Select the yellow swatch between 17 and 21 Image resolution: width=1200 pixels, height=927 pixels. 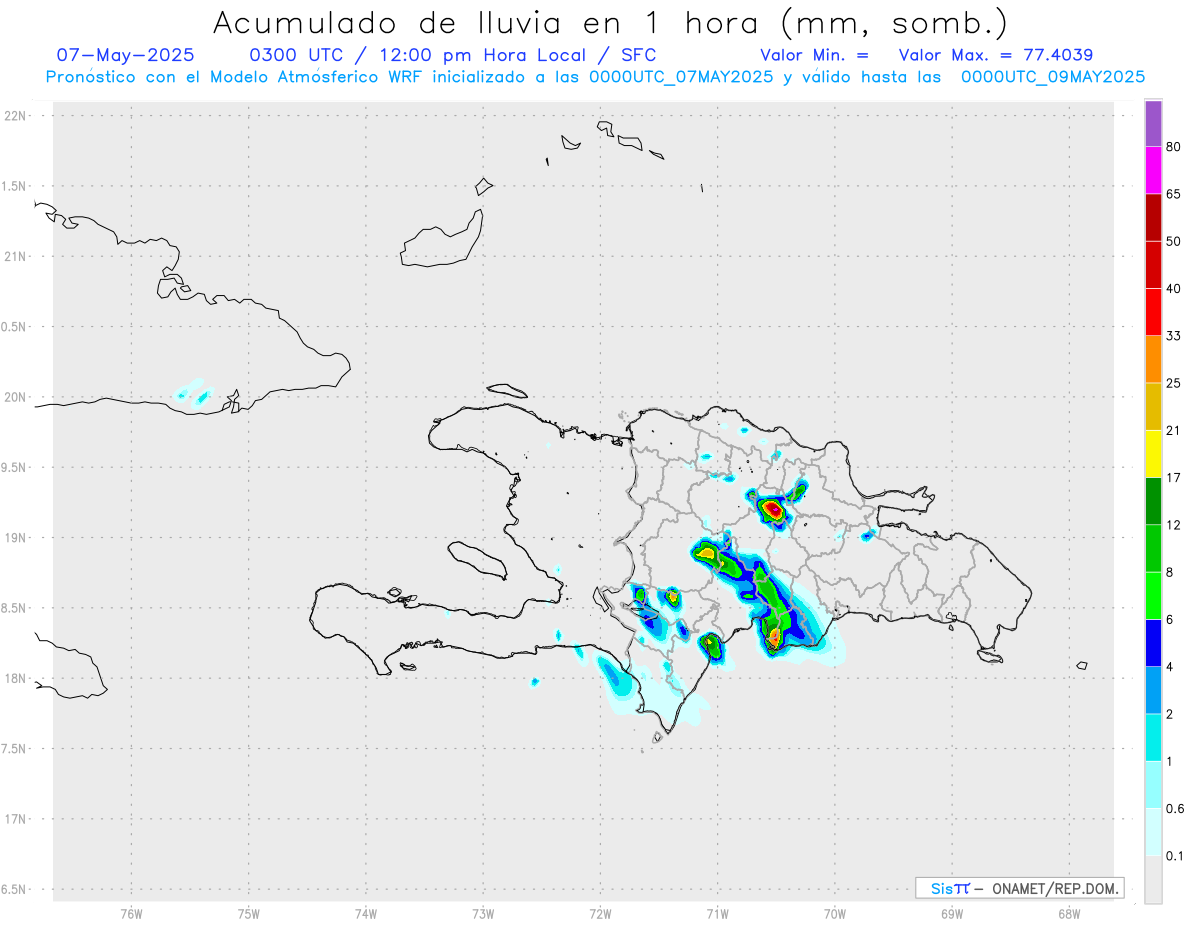tap(1153, 453)
